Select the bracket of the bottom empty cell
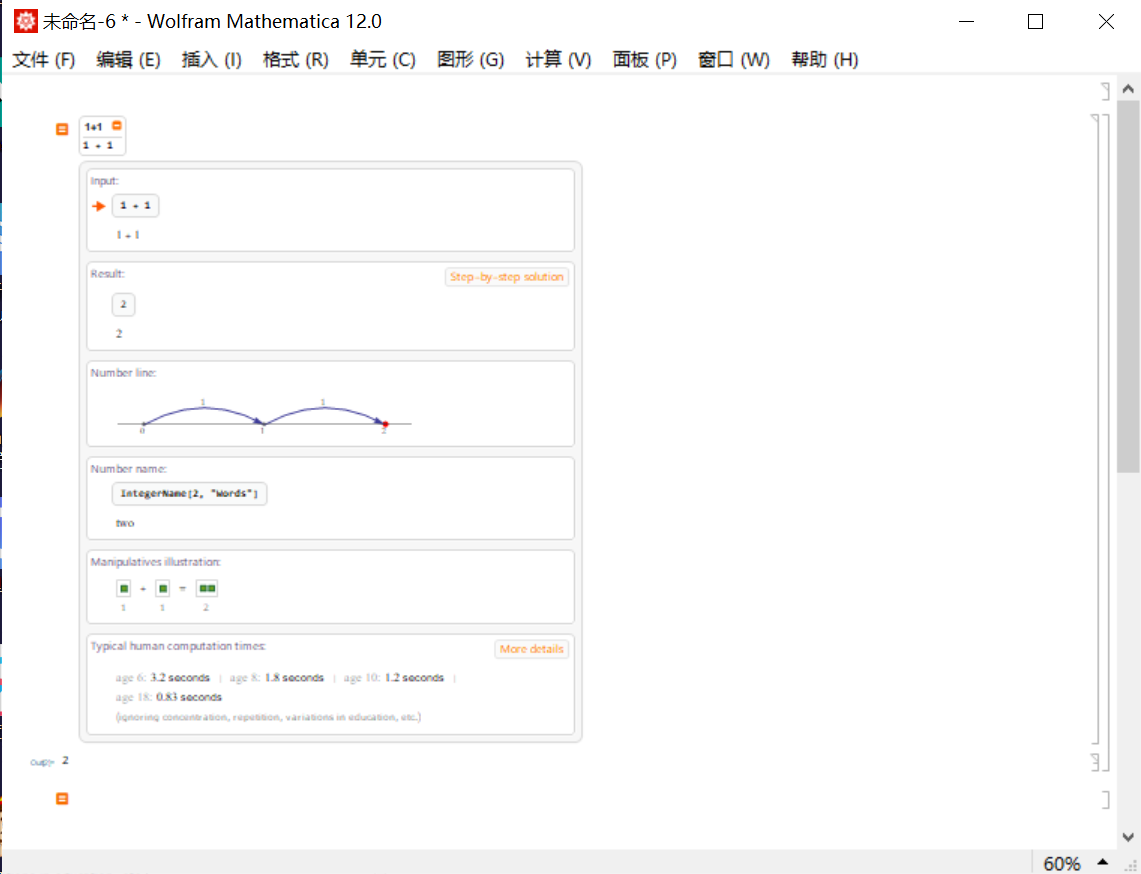1141x874 pixels. click(x=1105, y=800)
